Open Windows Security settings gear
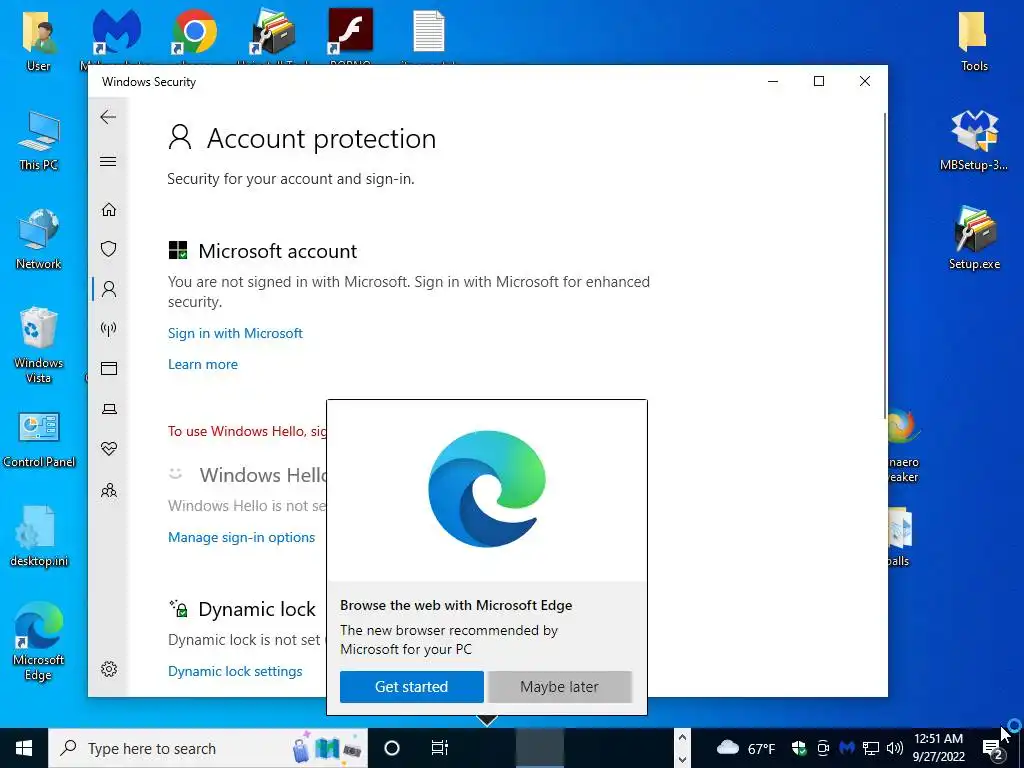The width and height of the screenshot is (1024, 768). click(109, 669)
